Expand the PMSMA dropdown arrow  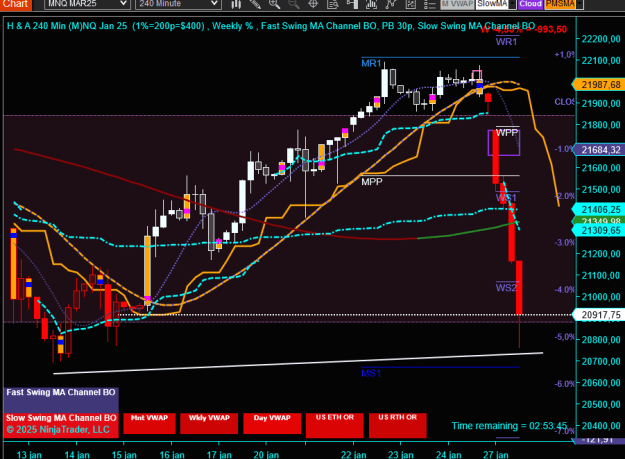tap(580, 4)
